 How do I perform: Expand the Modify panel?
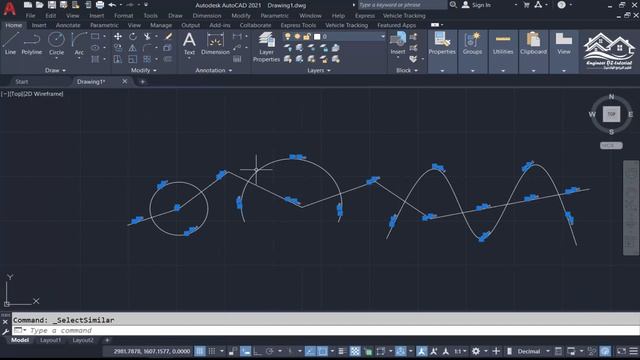coord(143,70)
